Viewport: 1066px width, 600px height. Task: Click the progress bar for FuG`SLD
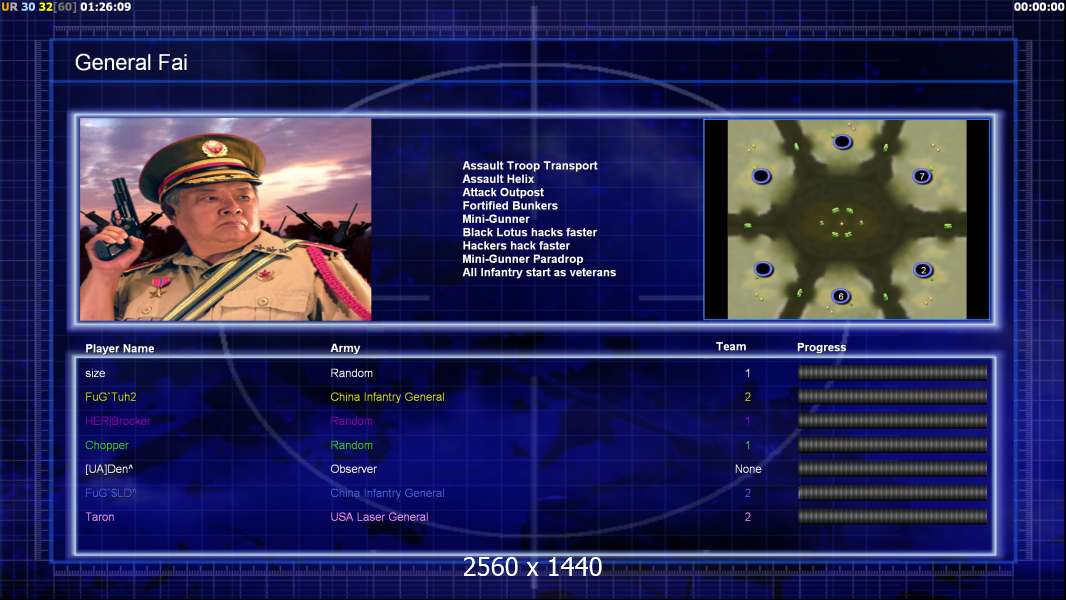(x=893, y=493)
